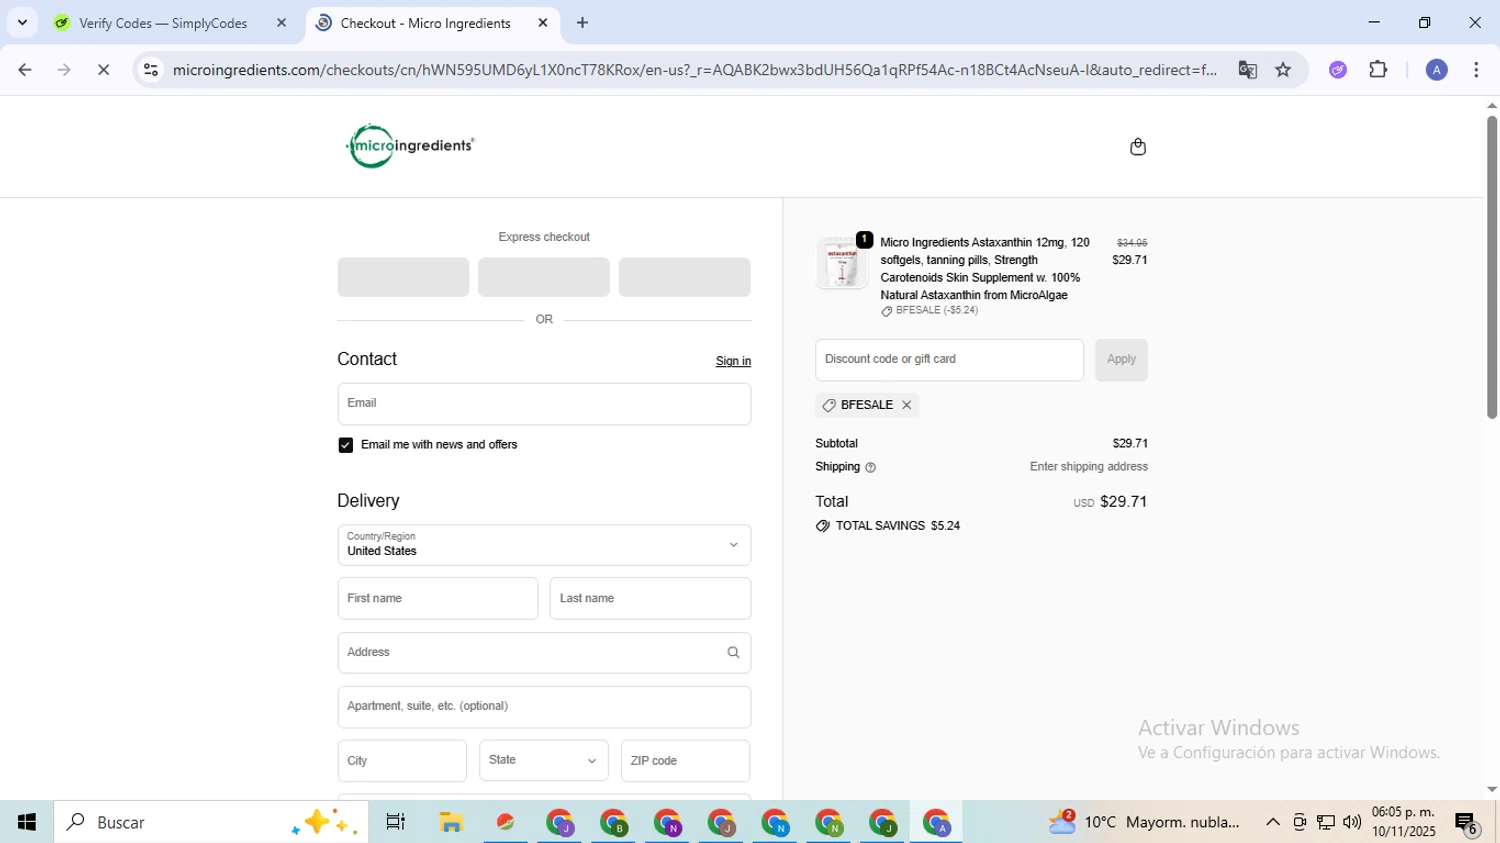1500x843 pixels.
Task: Open a new browser tab
Action: tap(582, 23)
